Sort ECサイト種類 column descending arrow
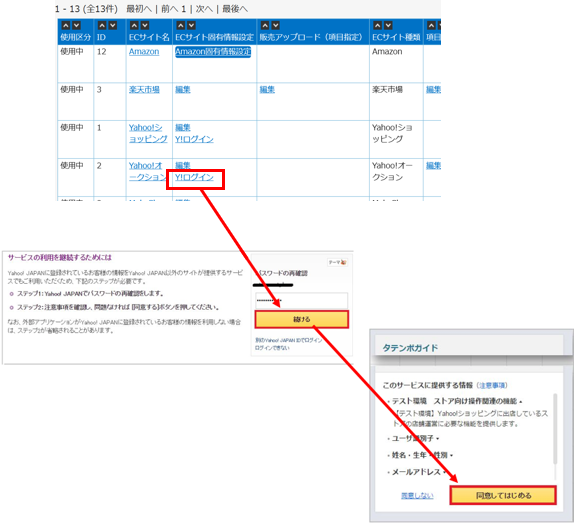The width and height of the screenshot is (580, 530). click(x=388, y=25)
